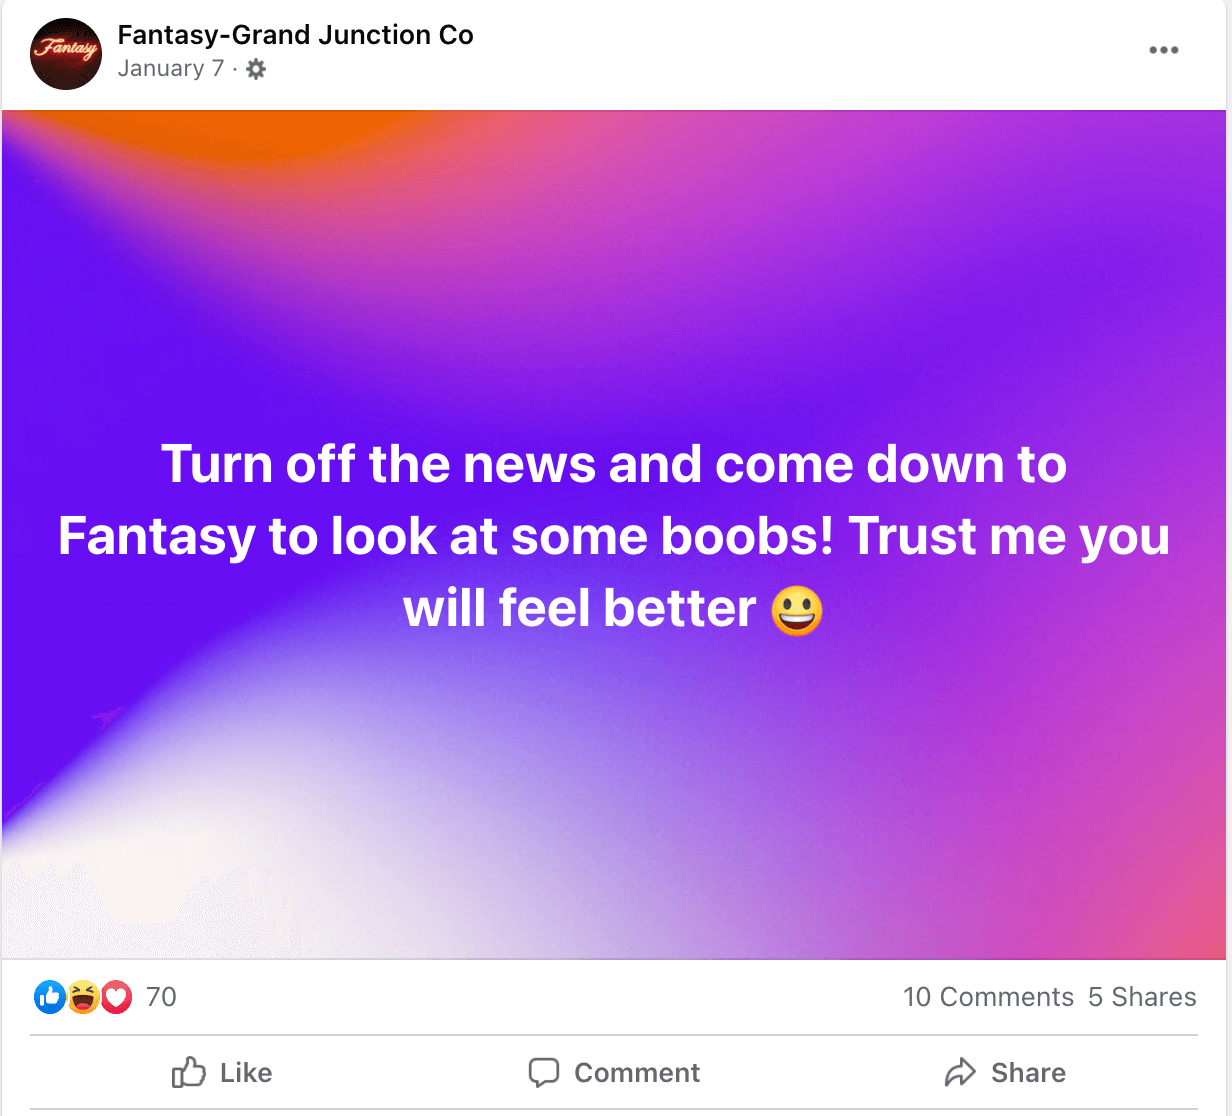Click the thumbs-up outline icon next to Like

point(189,1073)
